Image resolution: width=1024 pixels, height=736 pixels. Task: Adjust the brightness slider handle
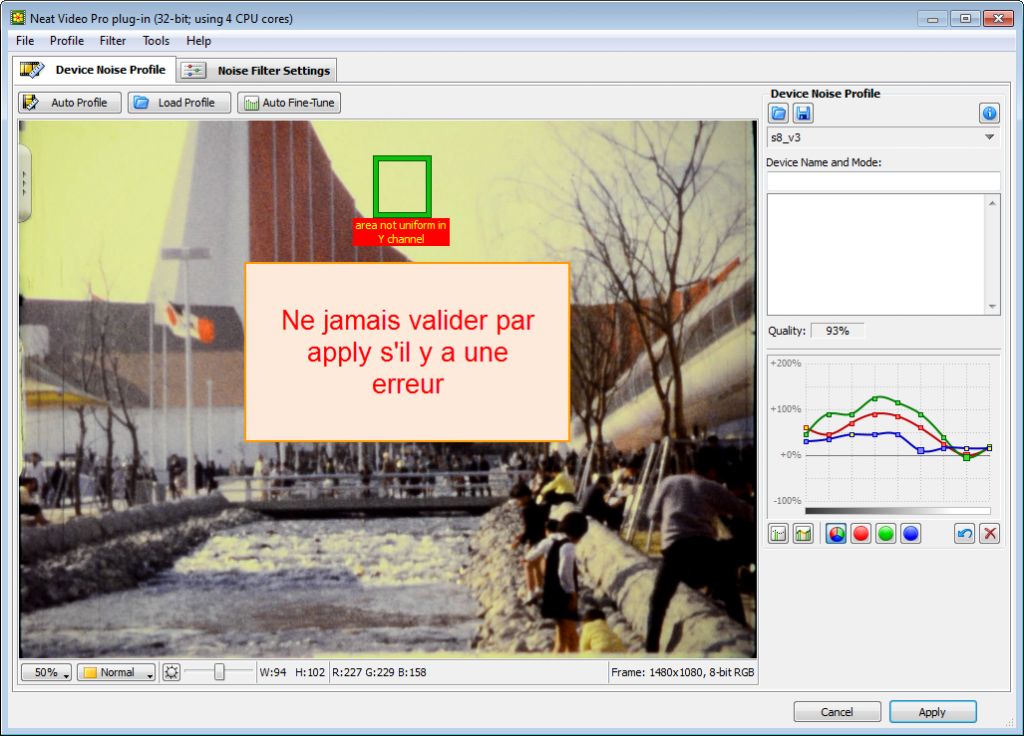tap(219, 671)
